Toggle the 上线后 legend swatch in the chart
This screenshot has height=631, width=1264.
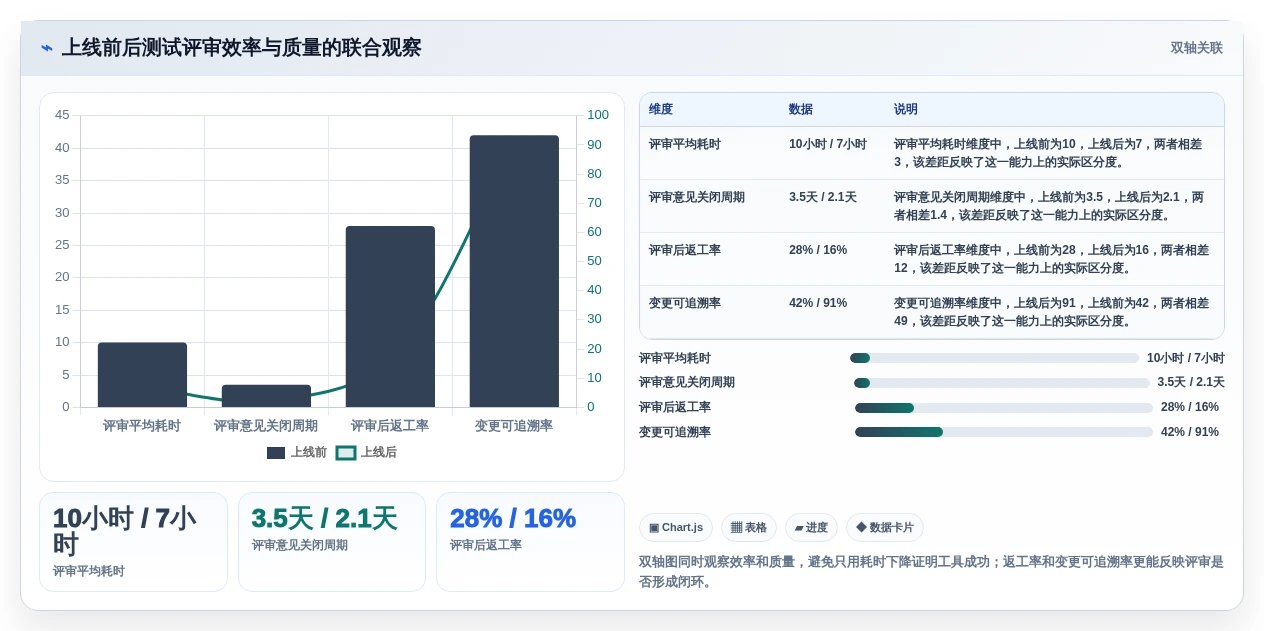[346, 453]
